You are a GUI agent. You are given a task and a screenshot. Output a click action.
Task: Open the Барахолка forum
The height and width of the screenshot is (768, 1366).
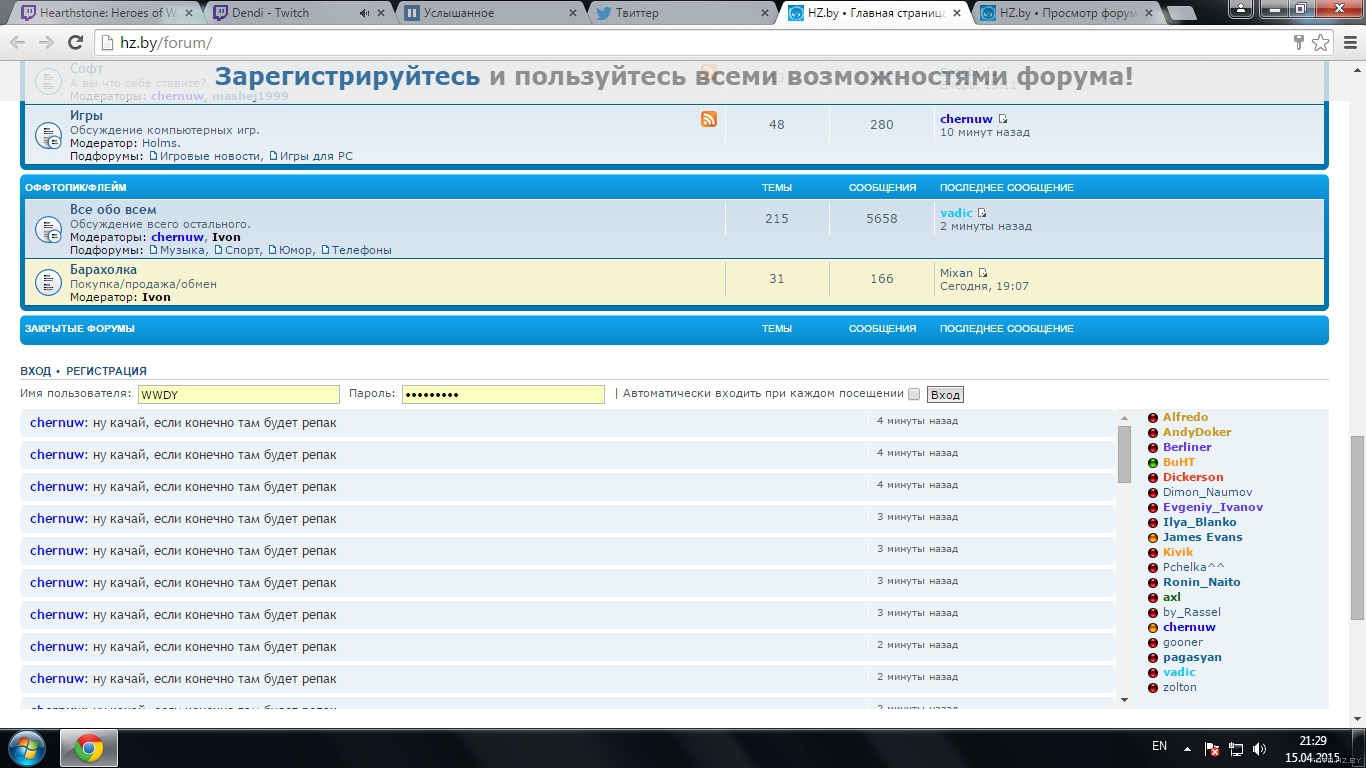(x=103, y=270)
